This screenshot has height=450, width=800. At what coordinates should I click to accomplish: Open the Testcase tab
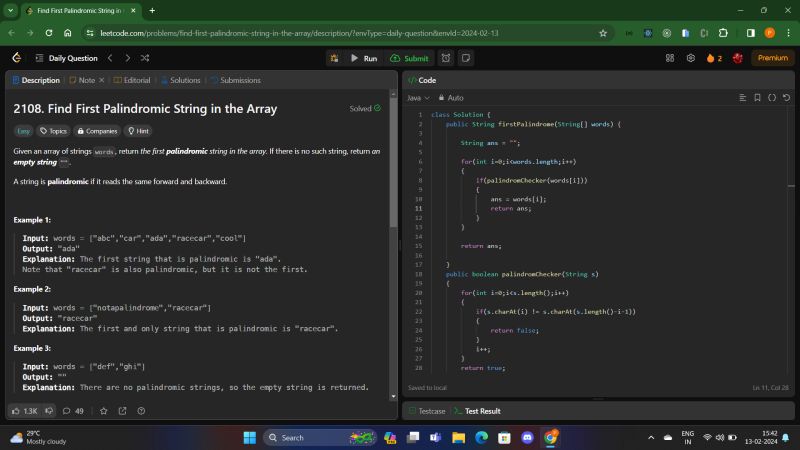click(427, 411)
